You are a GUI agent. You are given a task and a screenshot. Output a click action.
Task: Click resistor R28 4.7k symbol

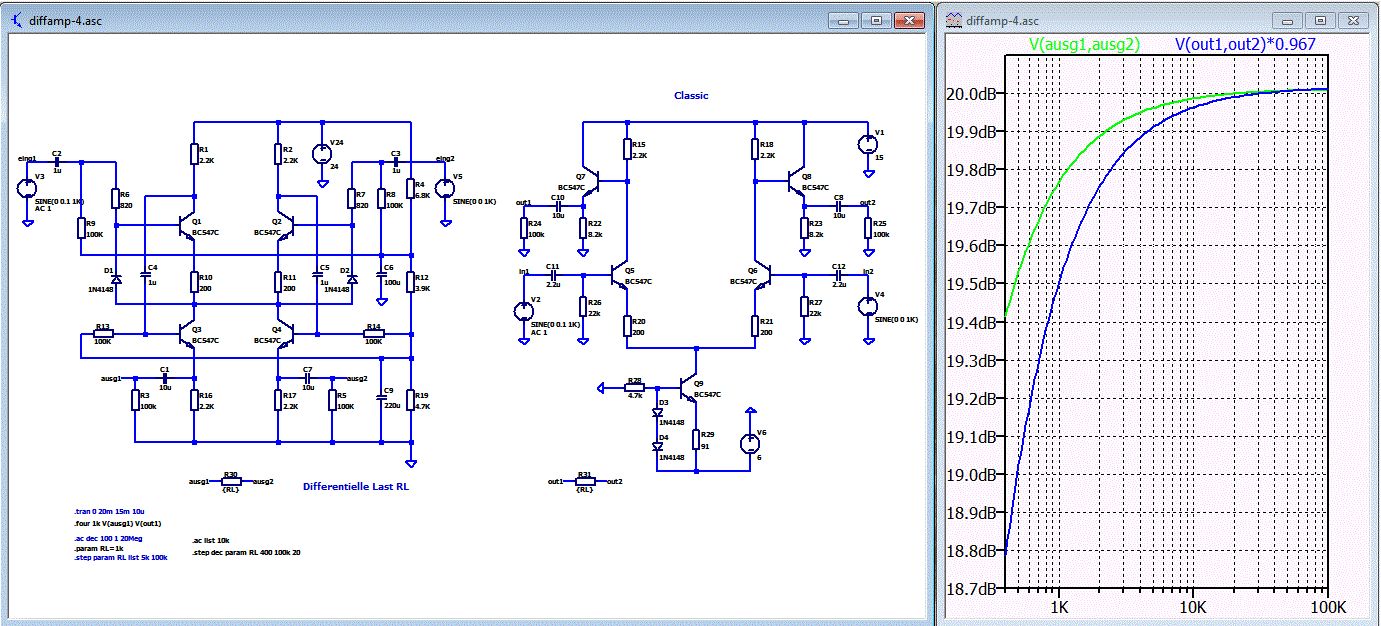pyautogui.click(x=635, y=387)
